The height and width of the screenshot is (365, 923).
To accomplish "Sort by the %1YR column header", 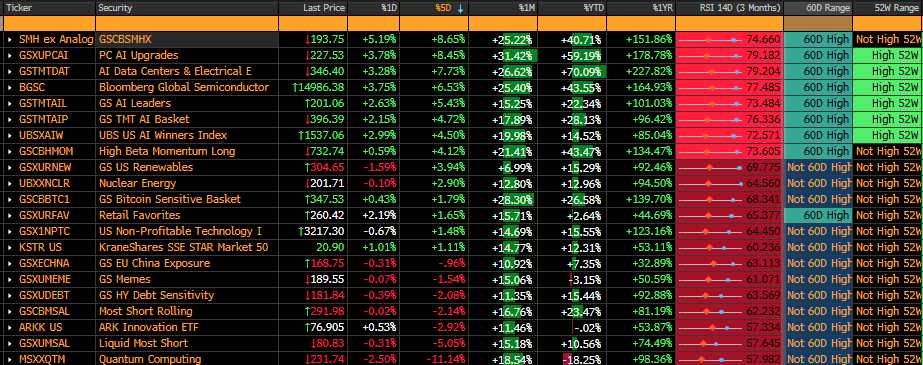I will (x=641, y=8).
